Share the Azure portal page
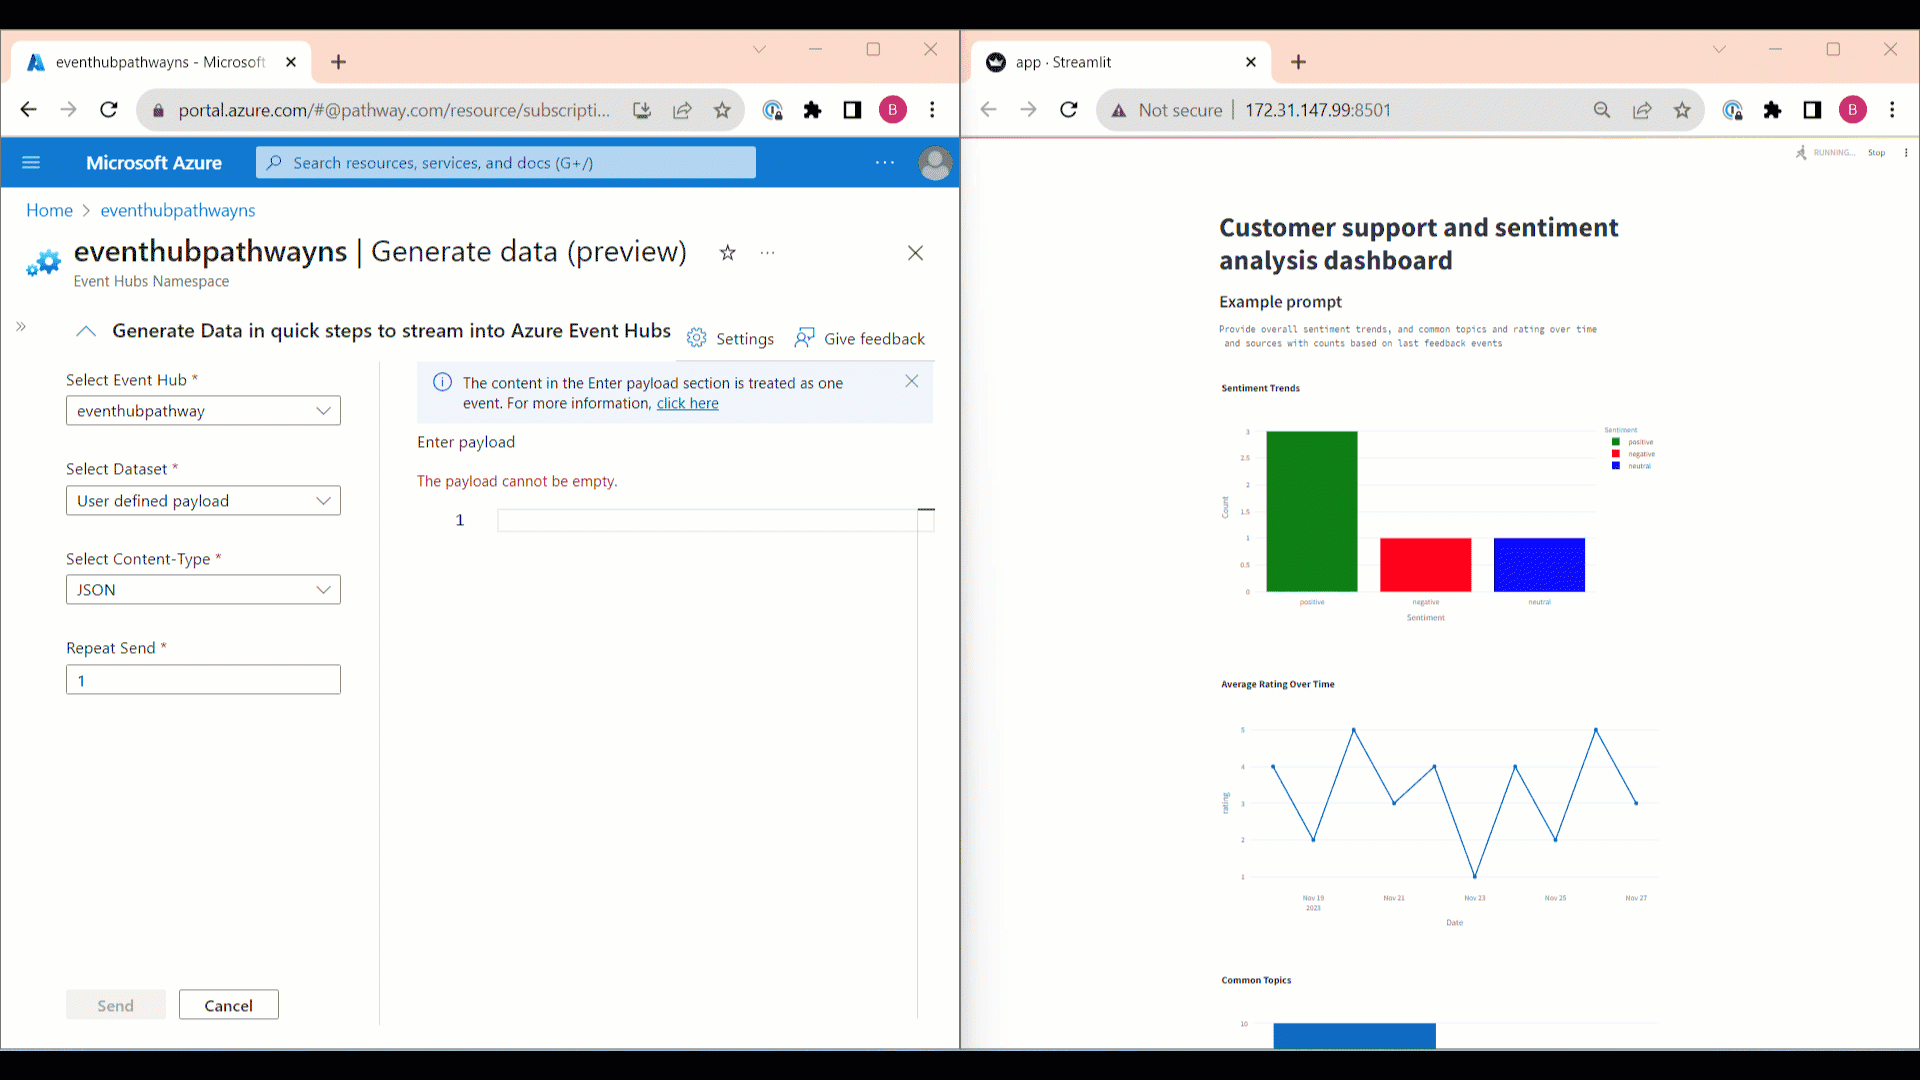Screen dimensions: 1920x1080 click(x=682, y=110)
